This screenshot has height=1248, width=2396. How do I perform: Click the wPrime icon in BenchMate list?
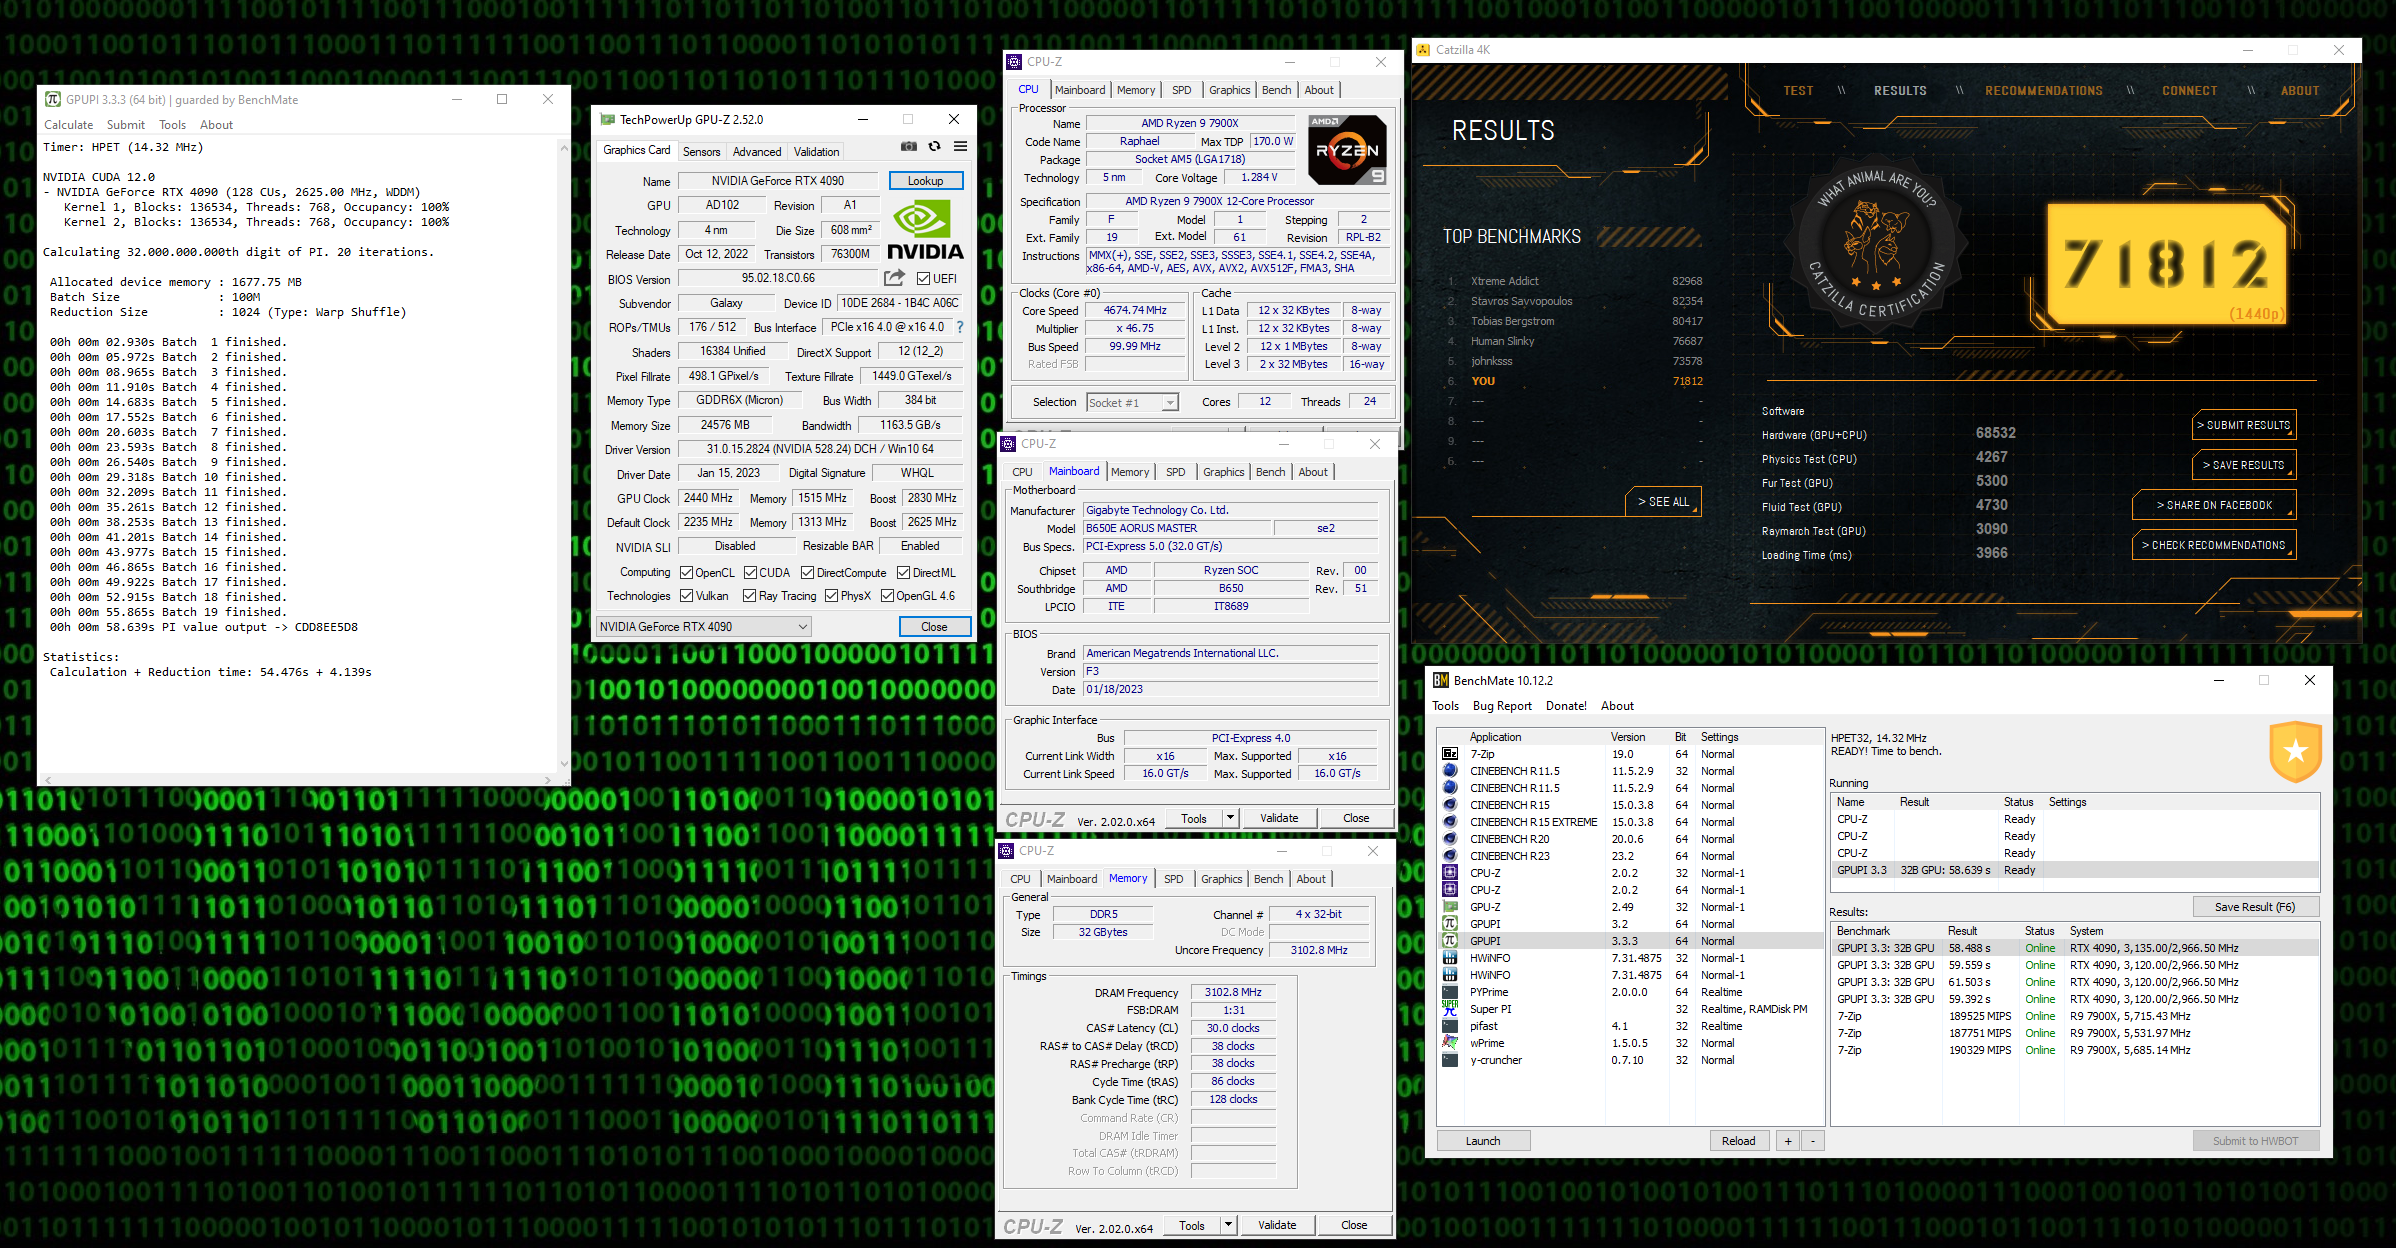pyautogui.click(x=1449, y=1043)
